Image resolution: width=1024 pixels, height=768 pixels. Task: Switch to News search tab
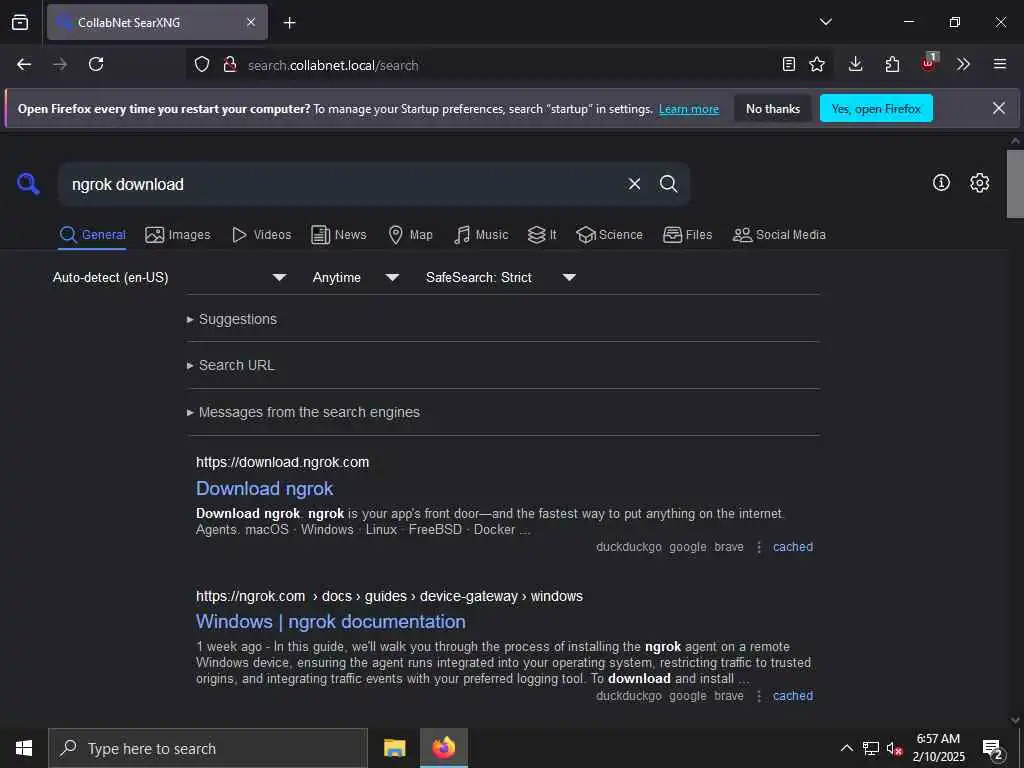(338, 235)
